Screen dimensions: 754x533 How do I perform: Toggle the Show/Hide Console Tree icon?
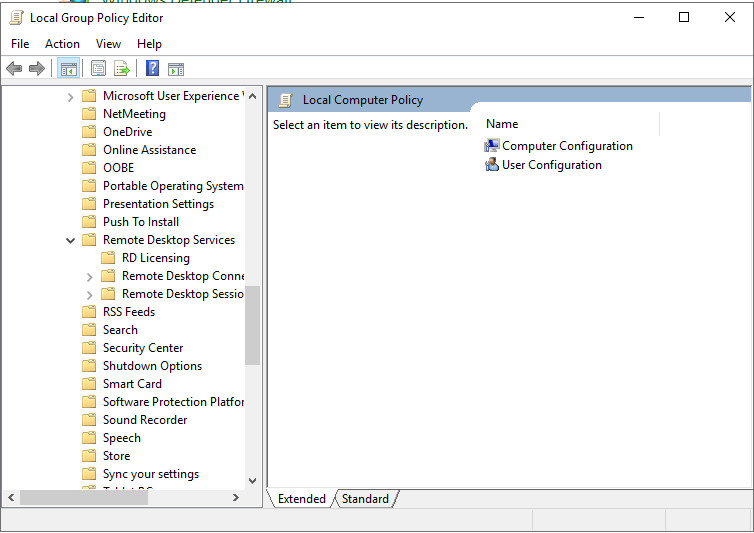pos(69,68)
